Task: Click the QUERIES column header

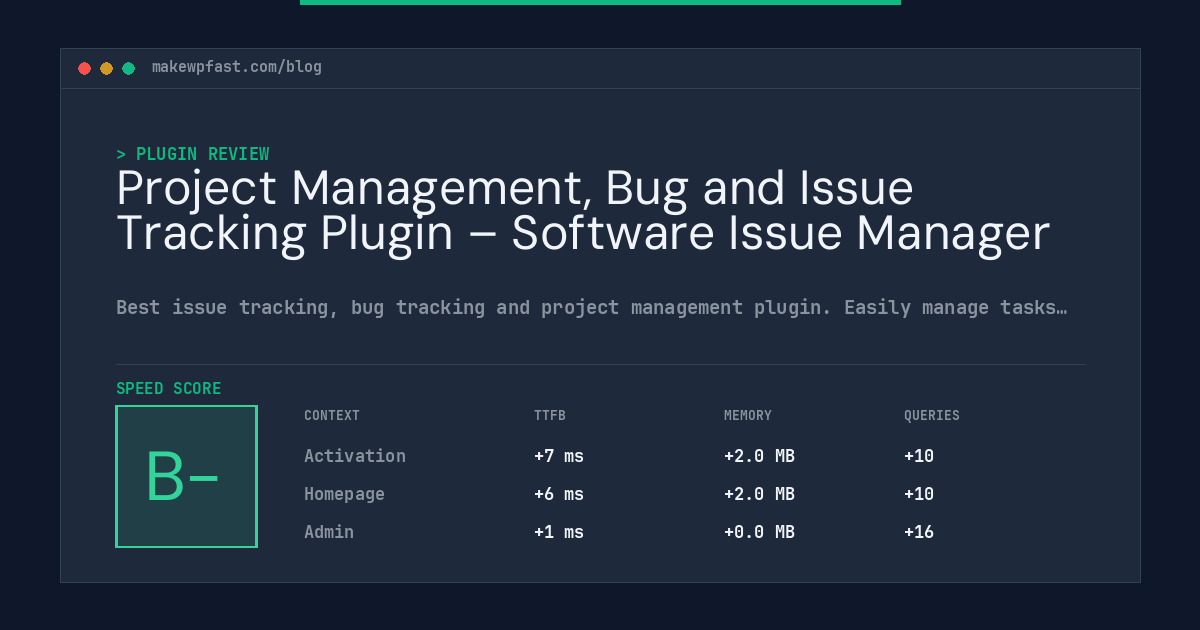Action: 932,415
